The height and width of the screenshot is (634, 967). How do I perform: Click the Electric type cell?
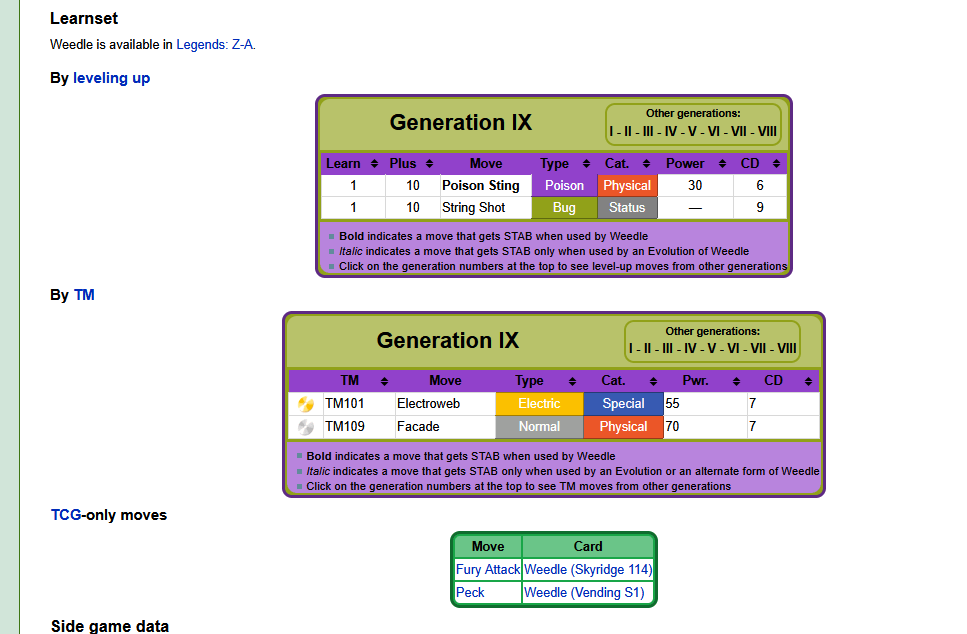pyautogui.click(x=539, y=403)
